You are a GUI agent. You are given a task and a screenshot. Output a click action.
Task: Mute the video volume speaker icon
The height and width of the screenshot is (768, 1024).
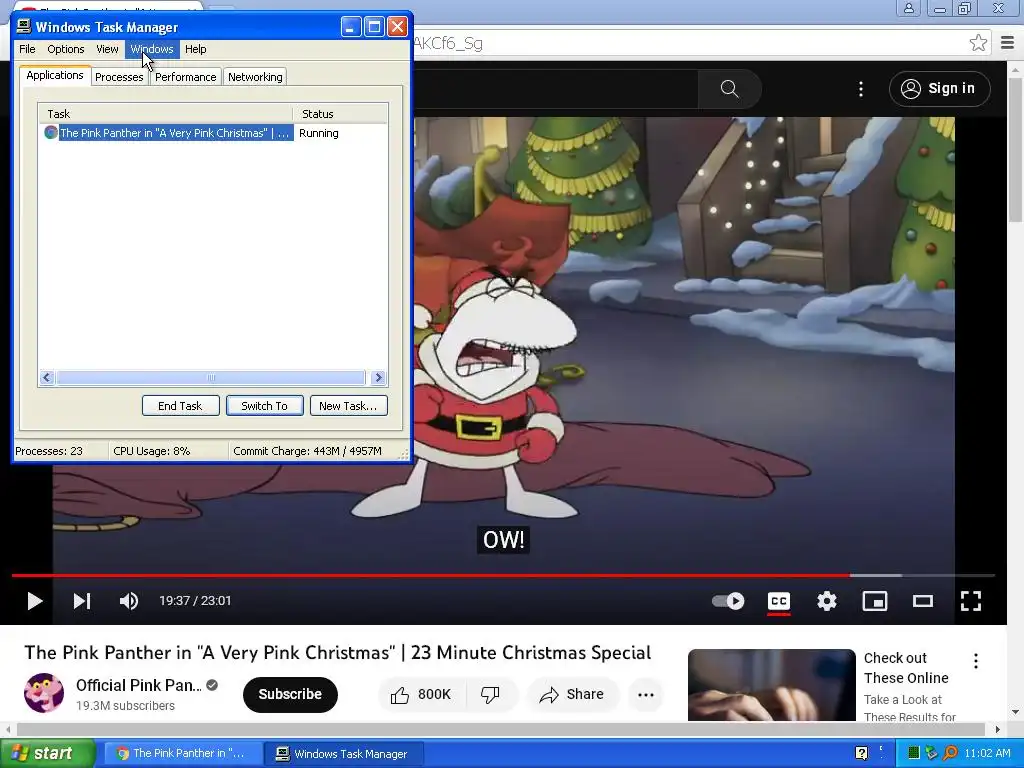[129, 601]
